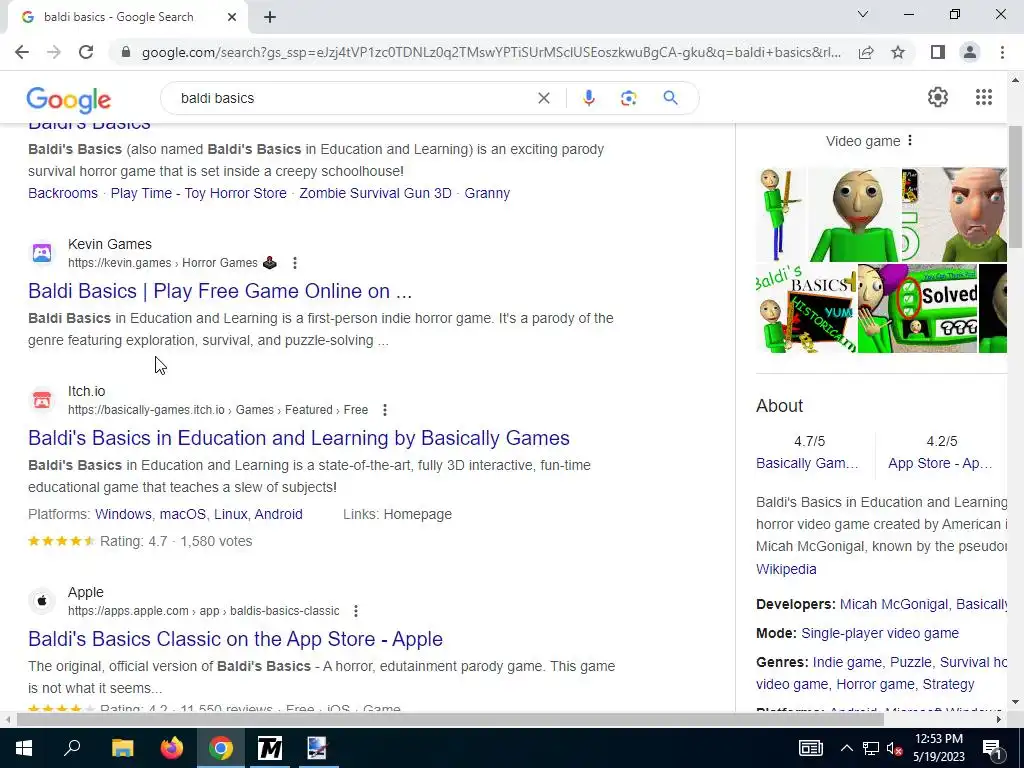Reload the page with the refresh icon
Image resolution: width=1024 pixels, height=768 pixels.
(x=86, y=52)
